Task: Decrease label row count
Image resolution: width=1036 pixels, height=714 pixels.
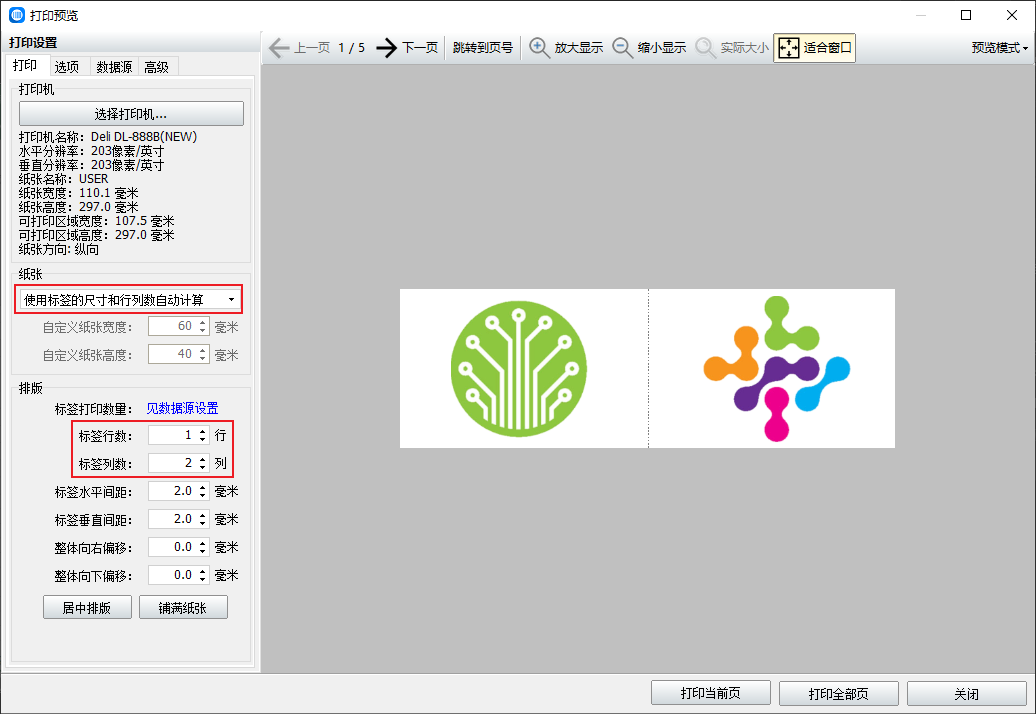Action: pos(203,439)
